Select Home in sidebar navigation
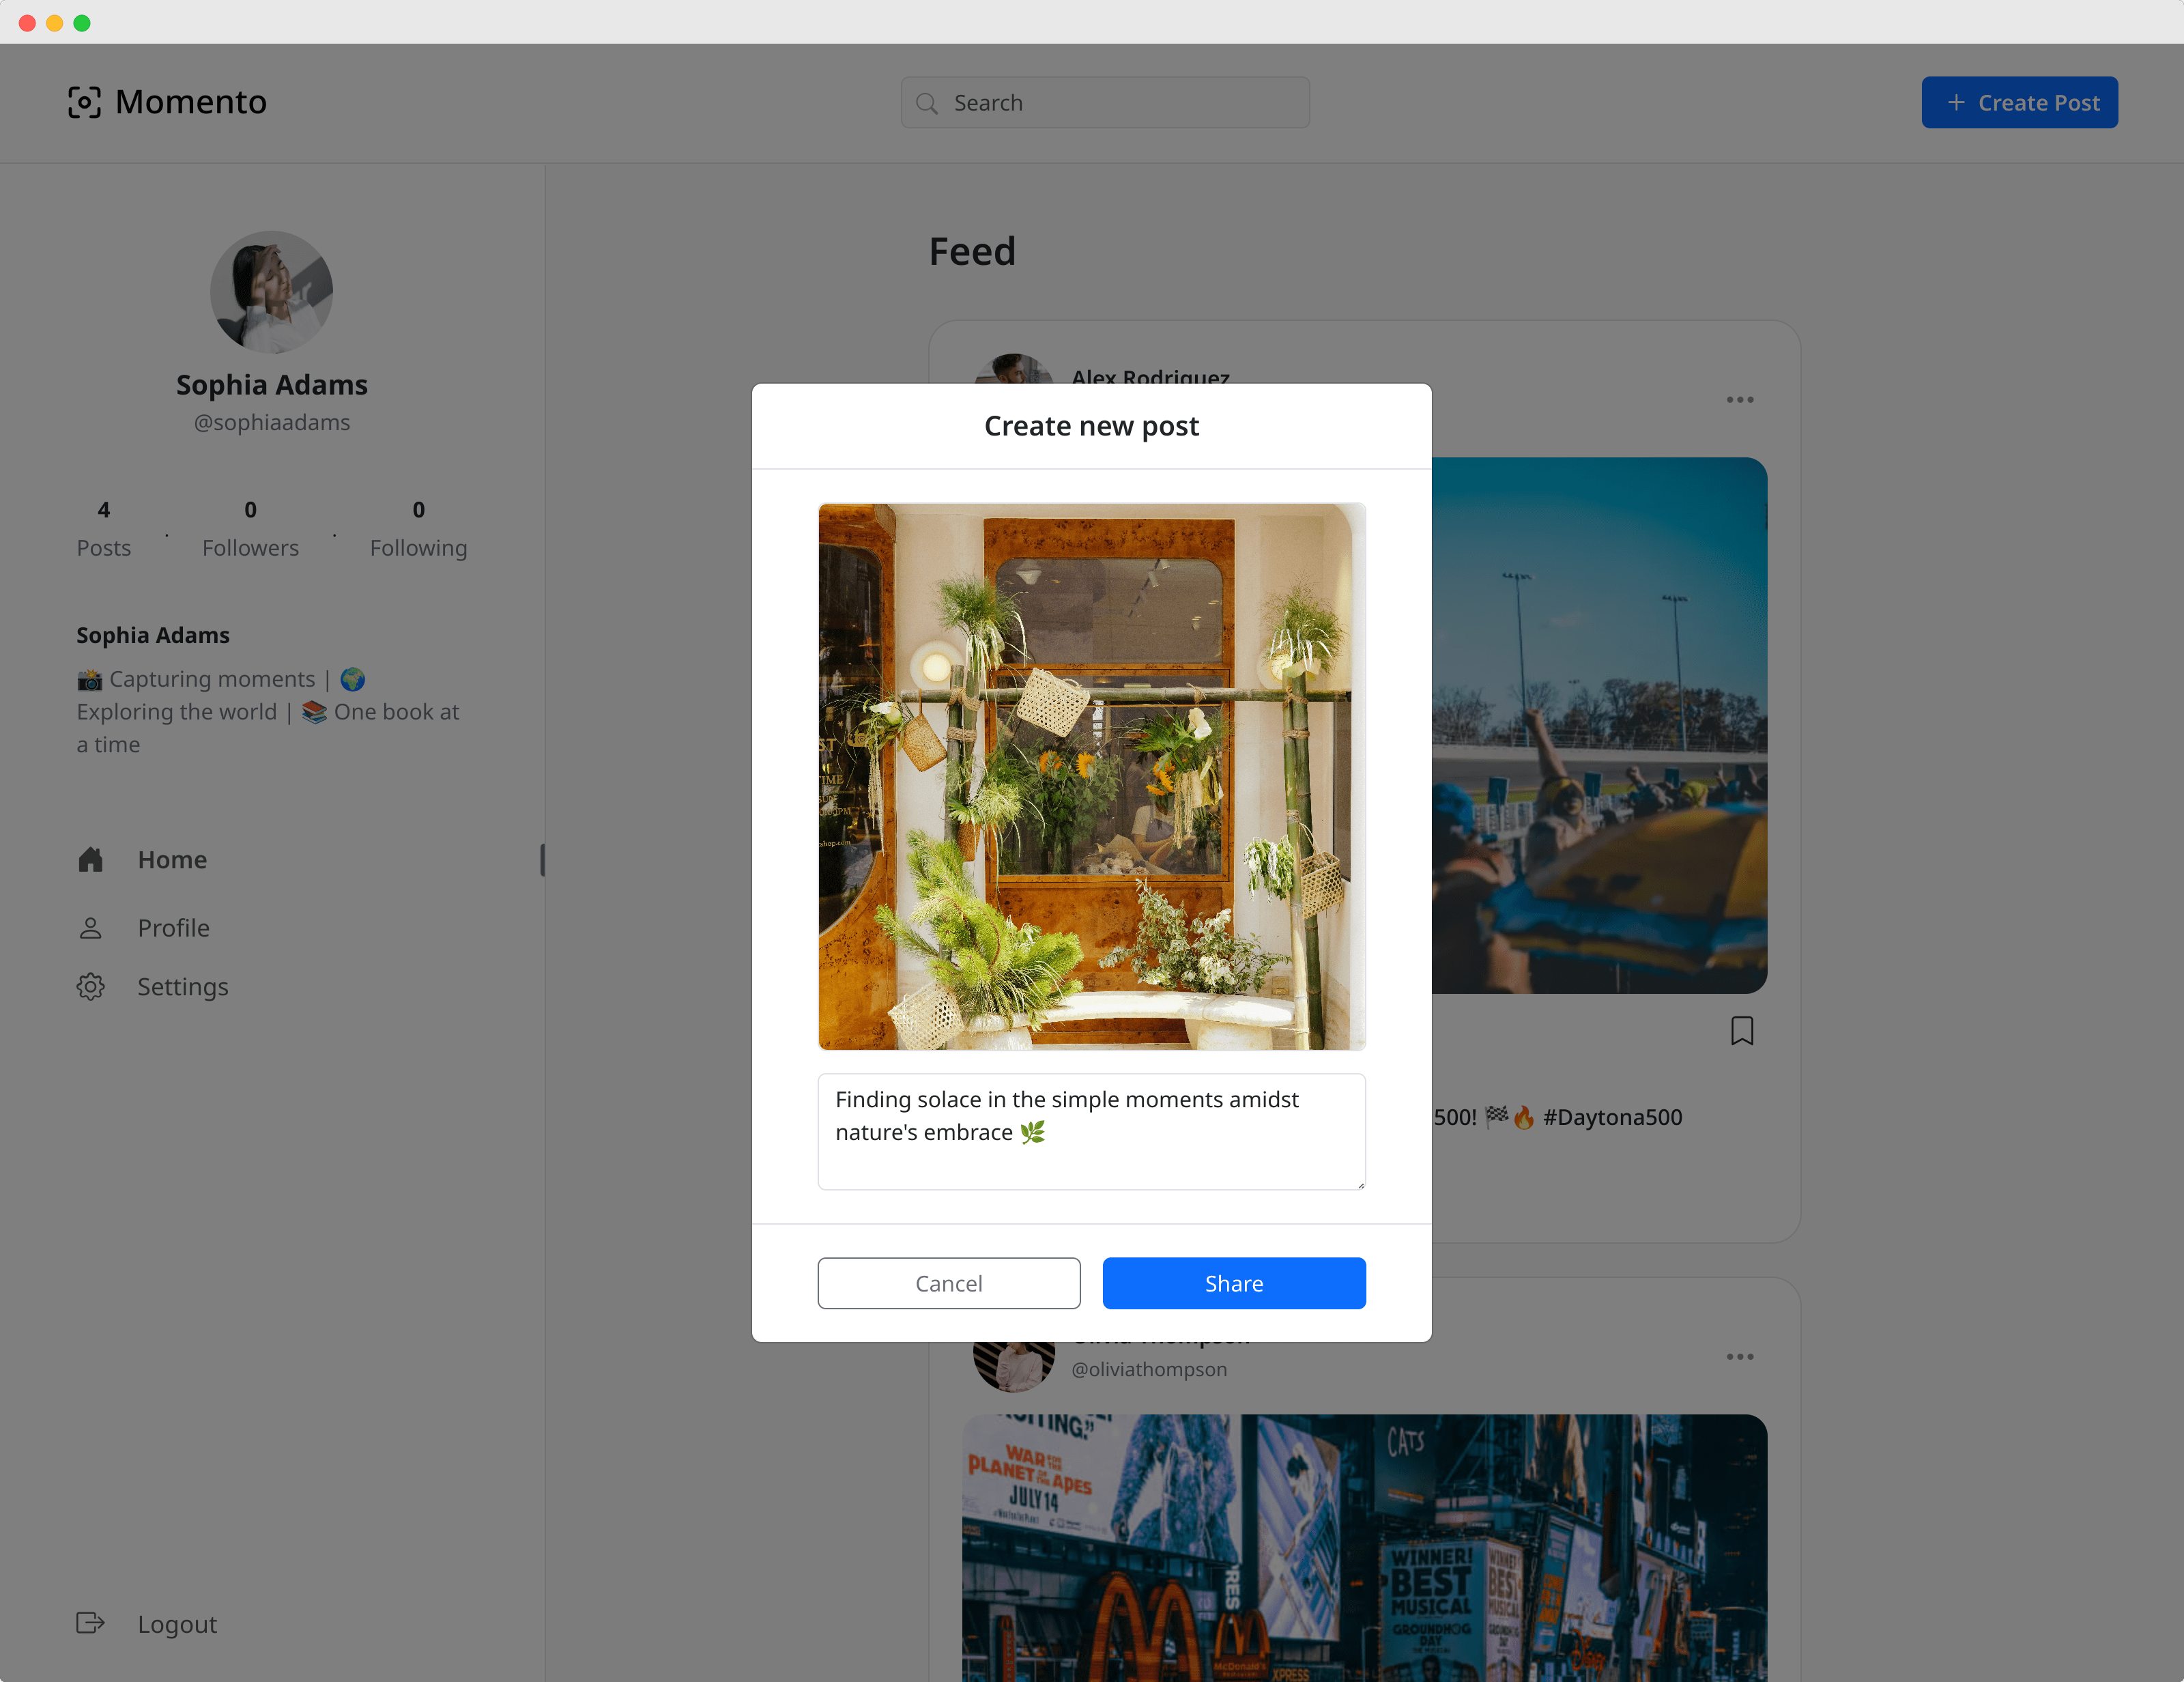Screen dimensions: 2184x1682 [x=172, y=859]
